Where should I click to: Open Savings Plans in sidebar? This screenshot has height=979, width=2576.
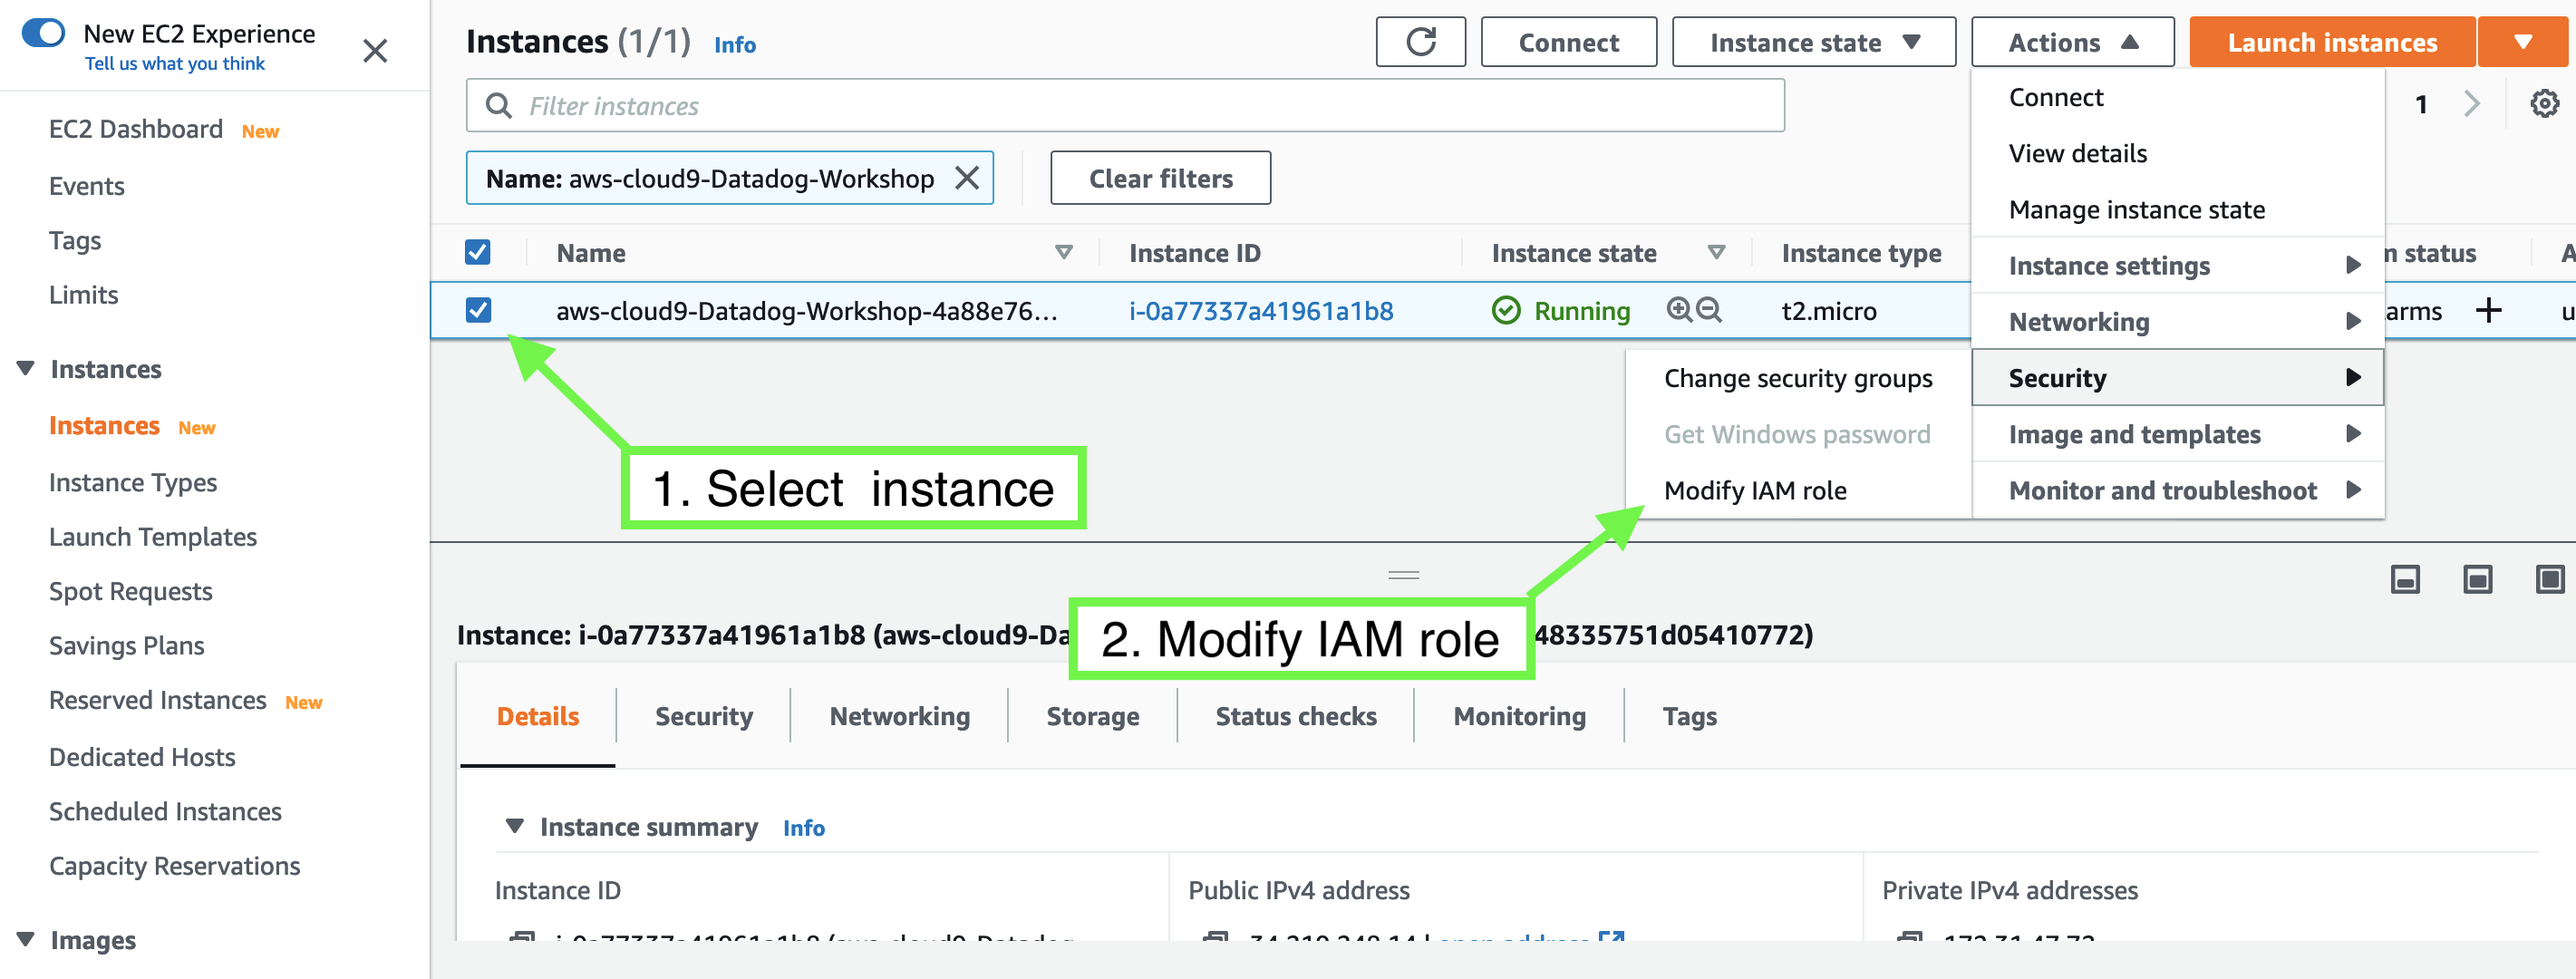tap(127, 645)
